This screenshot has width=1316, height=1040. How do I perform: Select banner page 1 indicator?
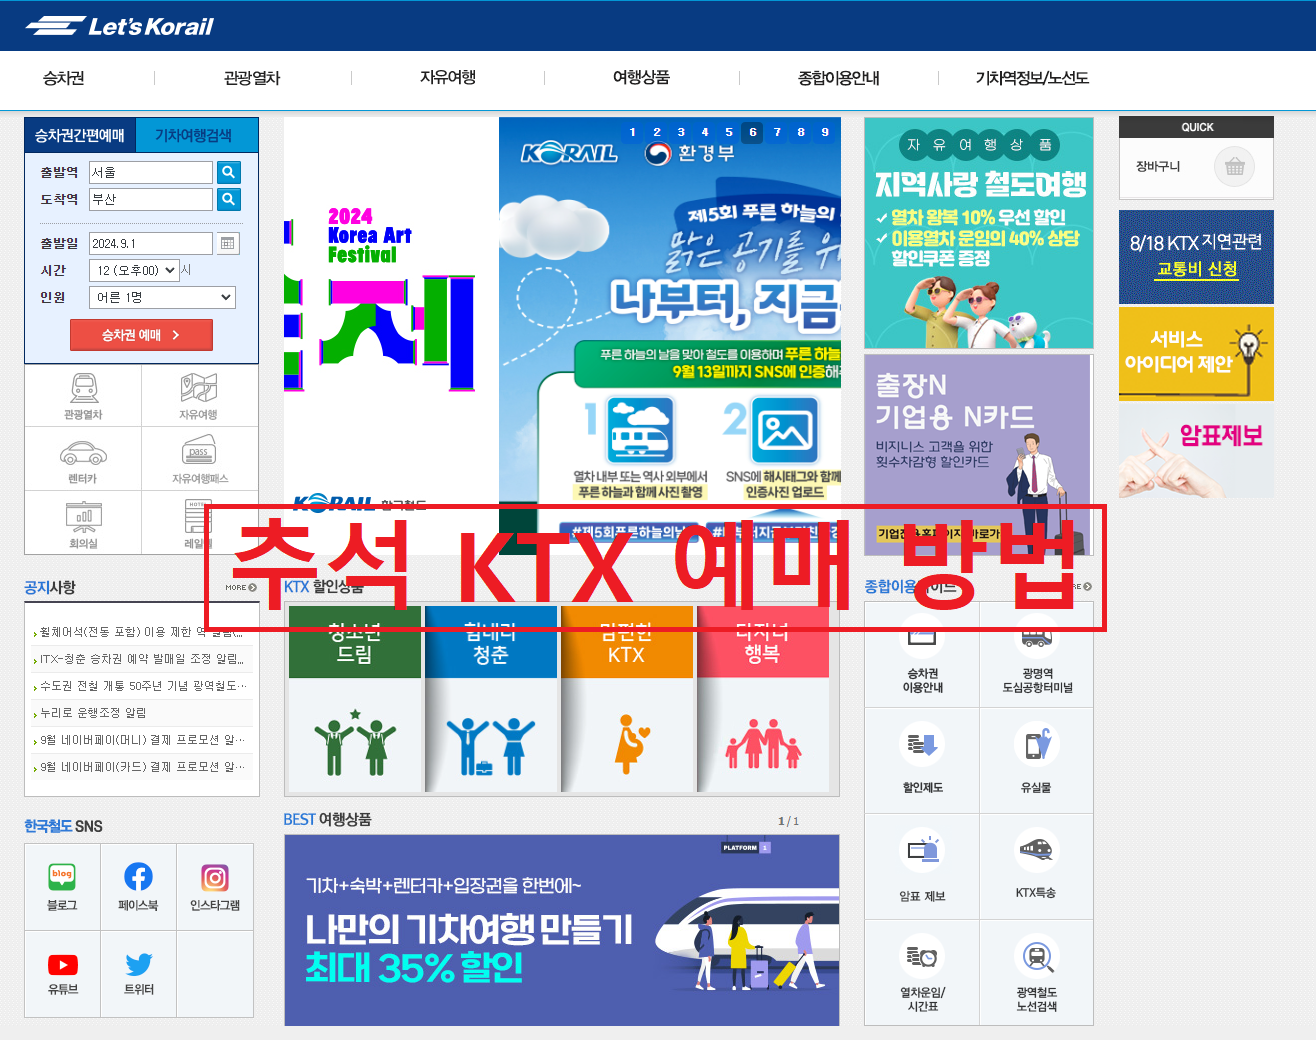point(633,132)
